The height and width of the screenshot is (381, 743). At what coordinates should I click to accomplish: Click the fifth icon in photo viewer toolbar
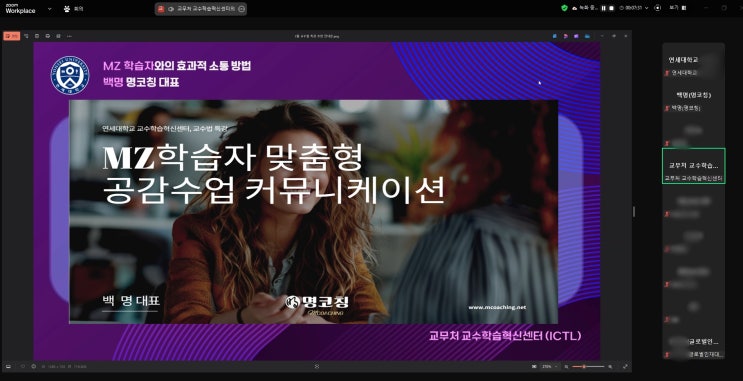[58, 36]
